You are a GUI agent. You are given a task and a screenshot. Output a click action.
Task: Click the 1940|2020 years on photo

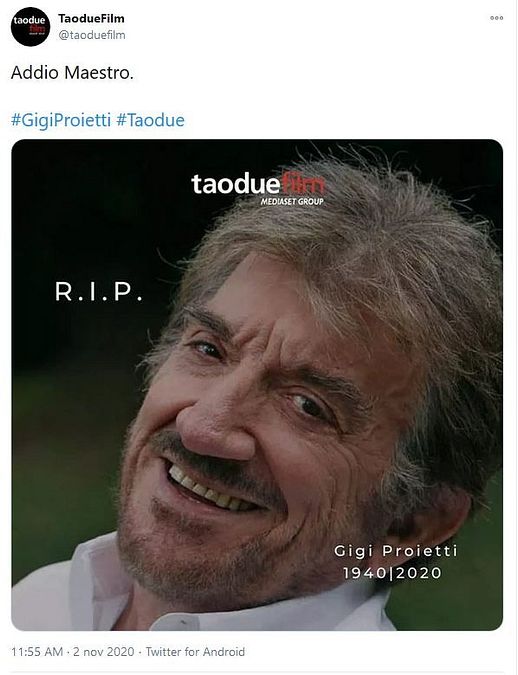tap(392, 573)
